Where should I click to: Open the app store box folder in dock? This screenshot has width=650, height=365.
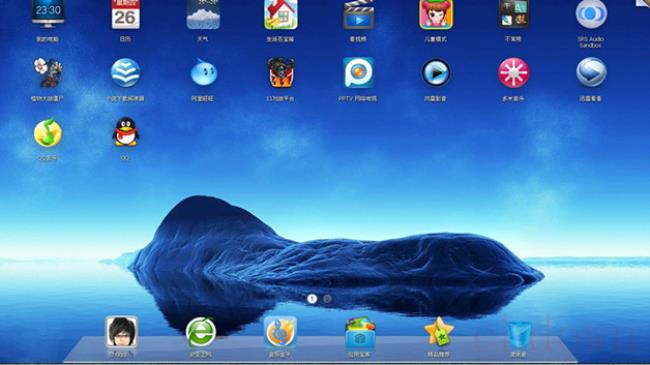pyautogui.click(x=360, y=333)
